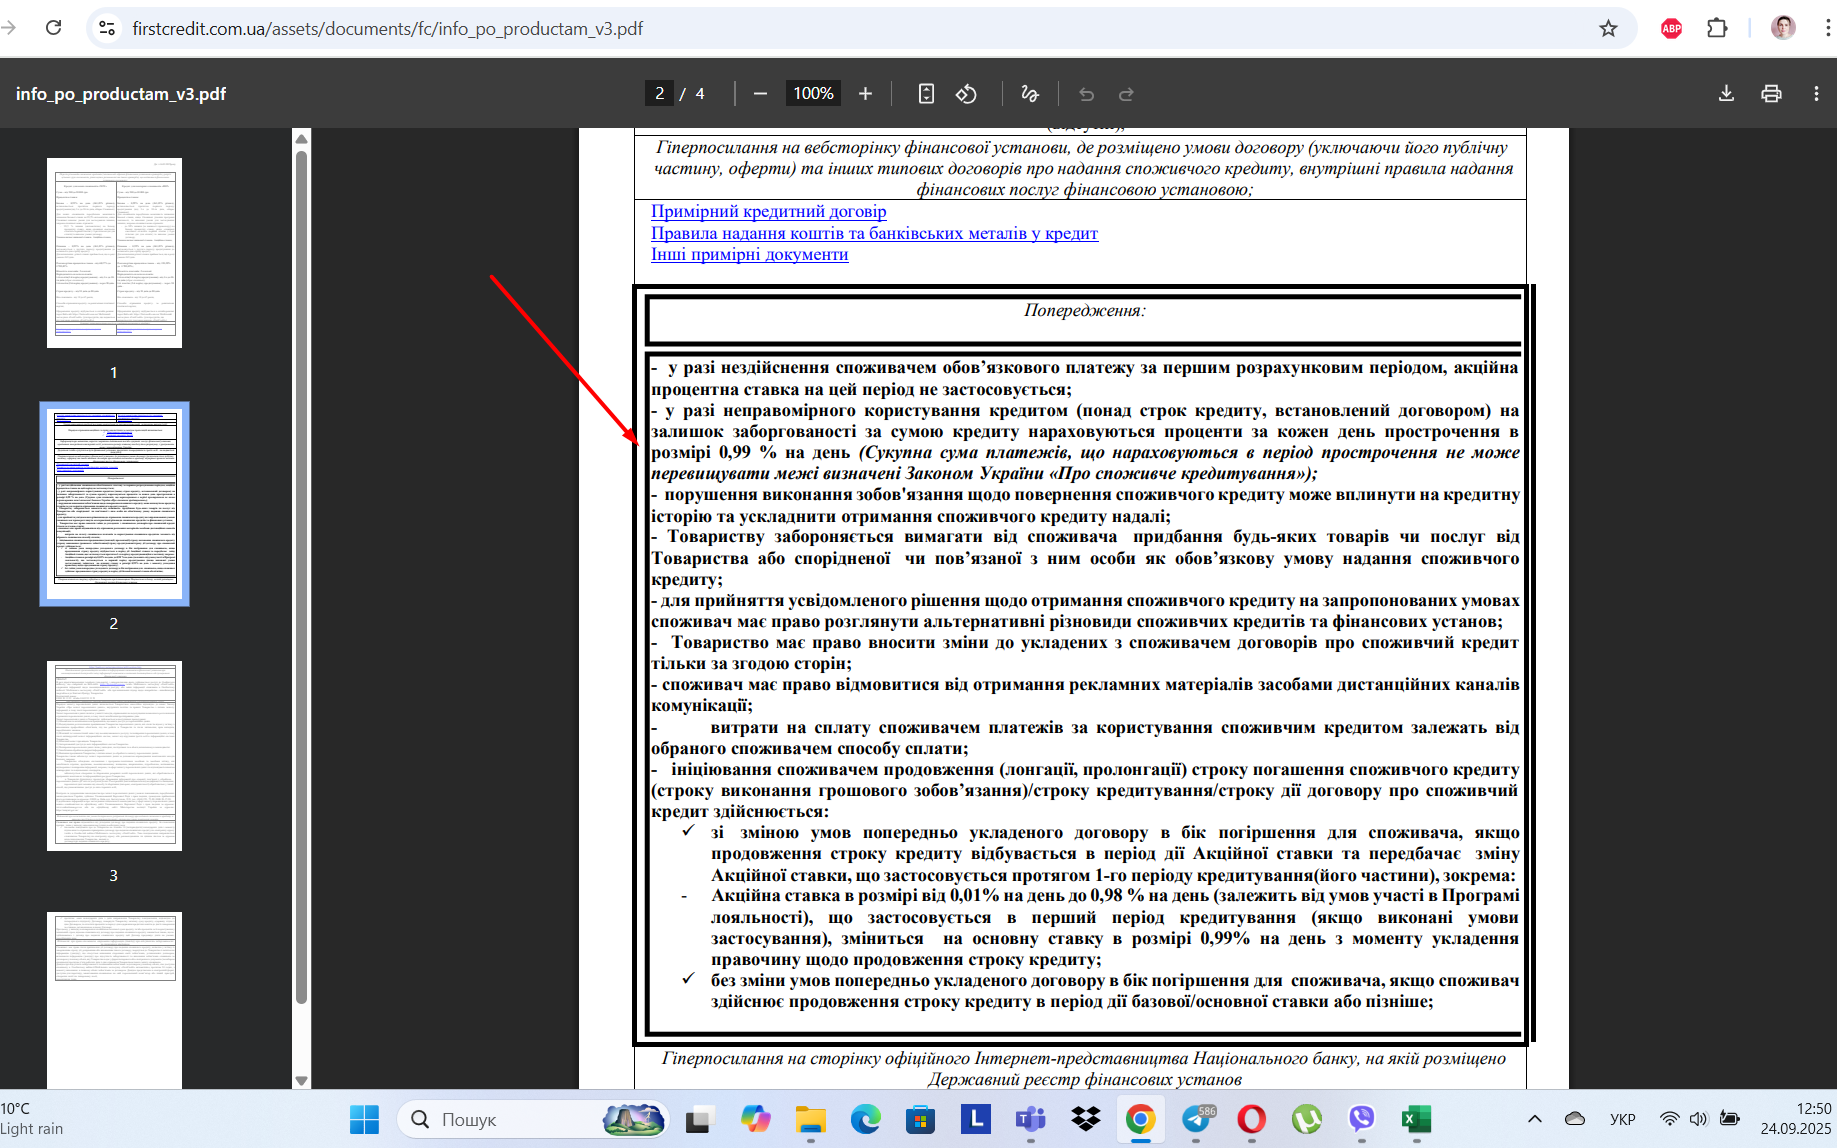Zoom out the PDF with minus icon
This screenshot has width=1837, height=1148.
(x=760, y=94)
